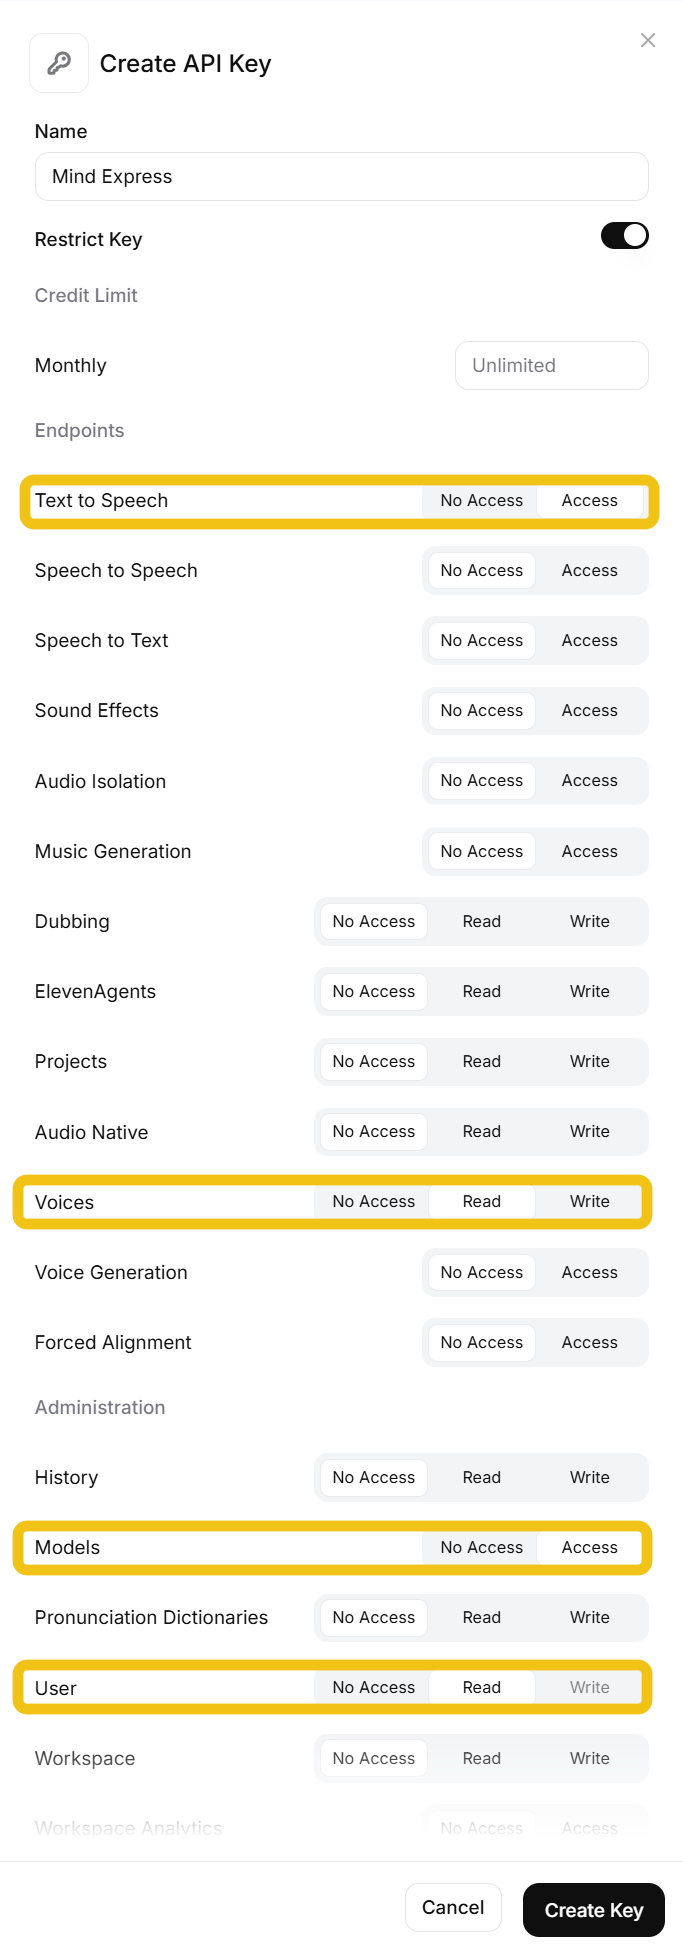Click the Mind Express name field
683x1953 pixels.
(342, 177)
